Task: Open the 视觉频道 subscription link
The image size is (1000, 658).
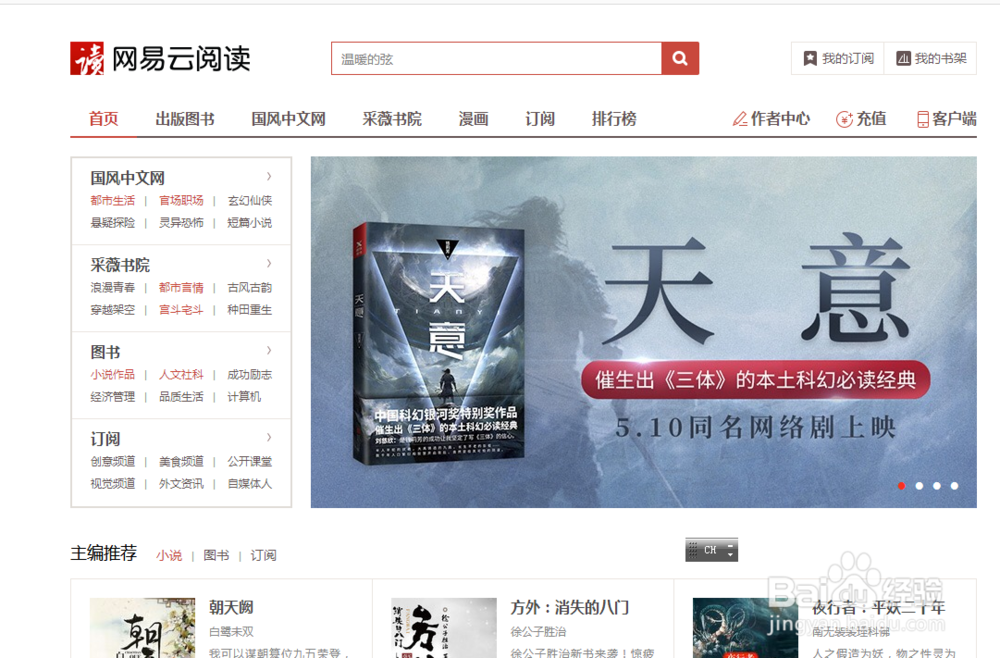Action: coord(113,484)
